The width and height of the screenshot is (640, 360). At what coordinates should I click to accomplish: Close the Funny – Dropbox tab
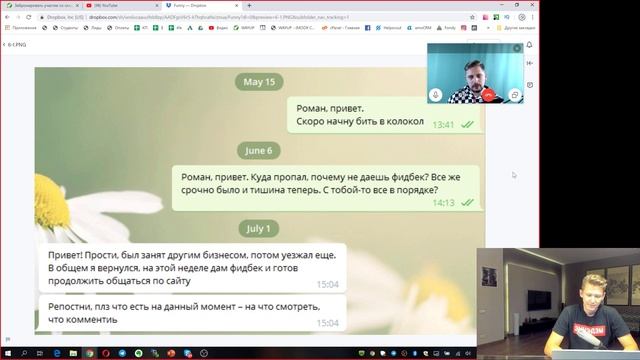point(236,6)
